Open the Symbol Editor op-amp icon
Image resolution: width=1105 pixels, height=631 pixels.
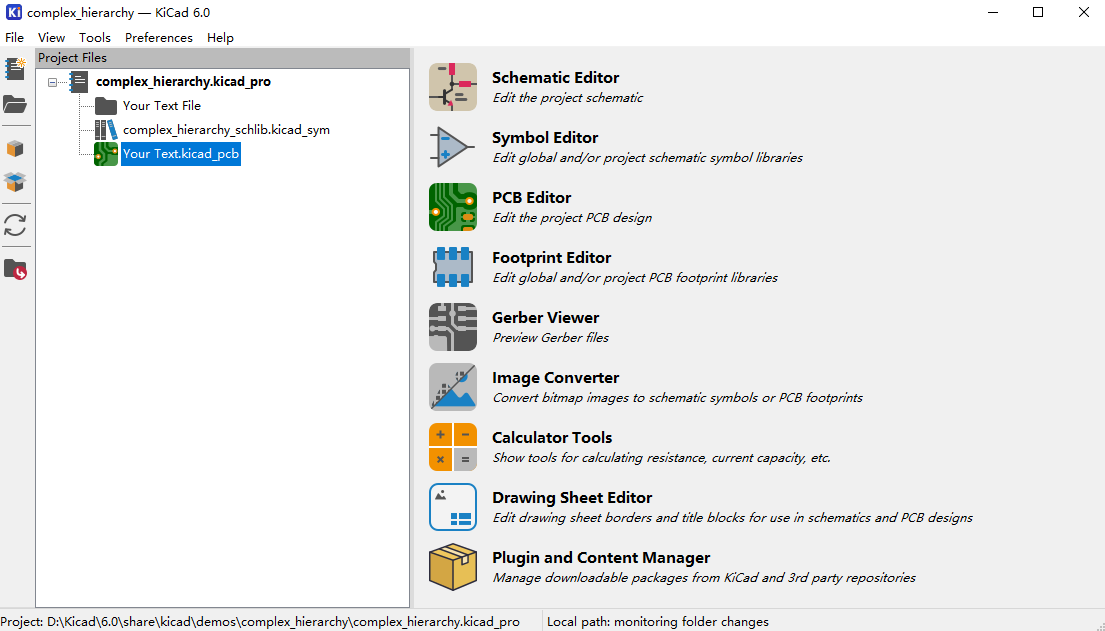pos(452,147)
